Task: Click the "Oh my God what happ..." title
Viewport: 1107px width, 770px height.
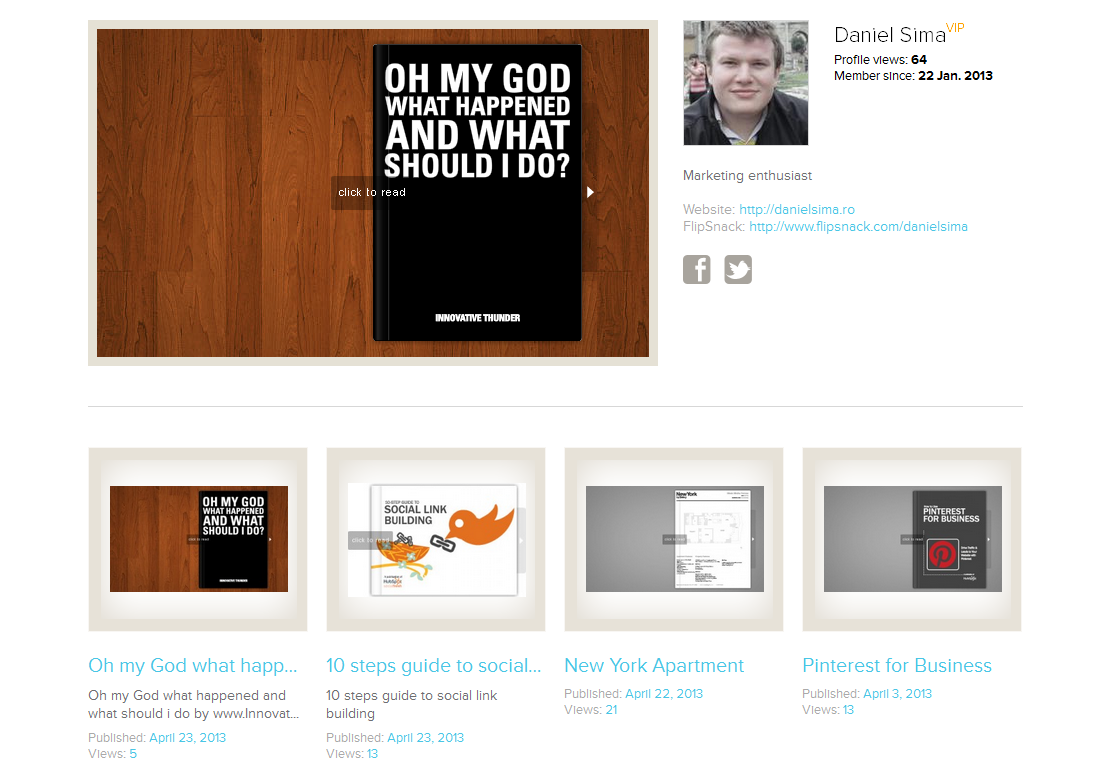Action: click(x=193, y=666)
